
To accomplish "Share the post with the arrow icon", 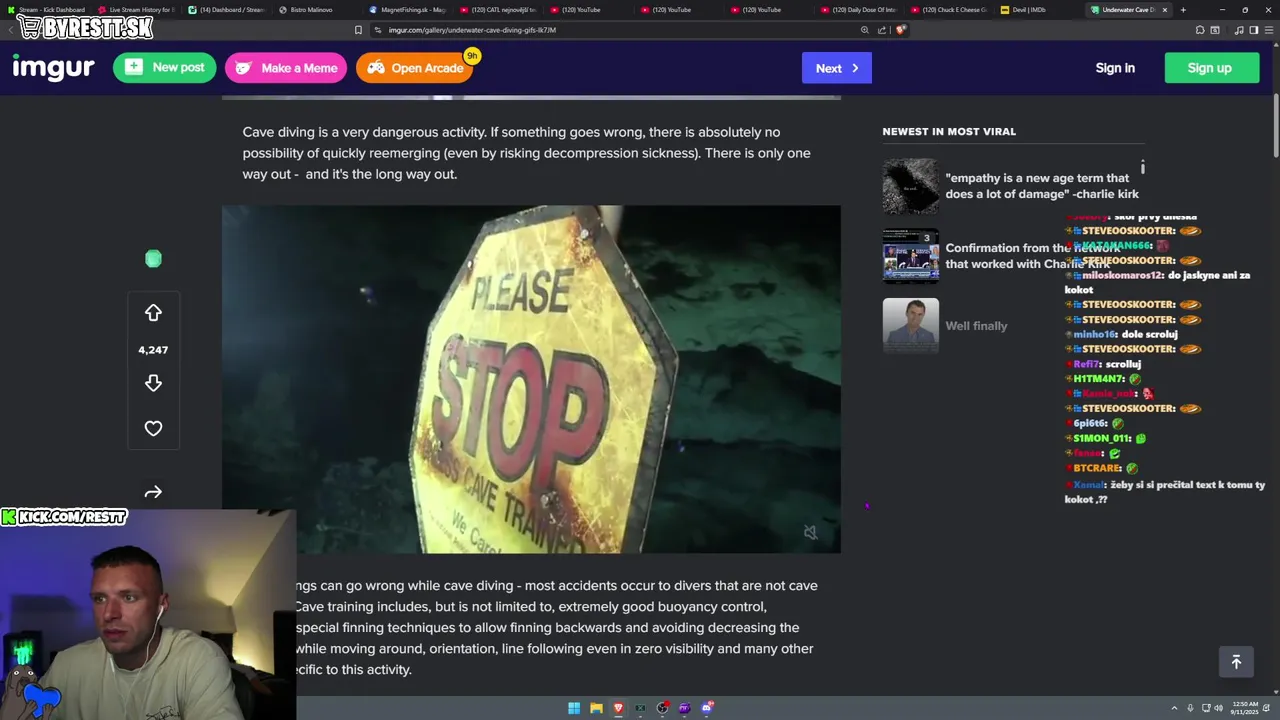I will coord(153,492).
